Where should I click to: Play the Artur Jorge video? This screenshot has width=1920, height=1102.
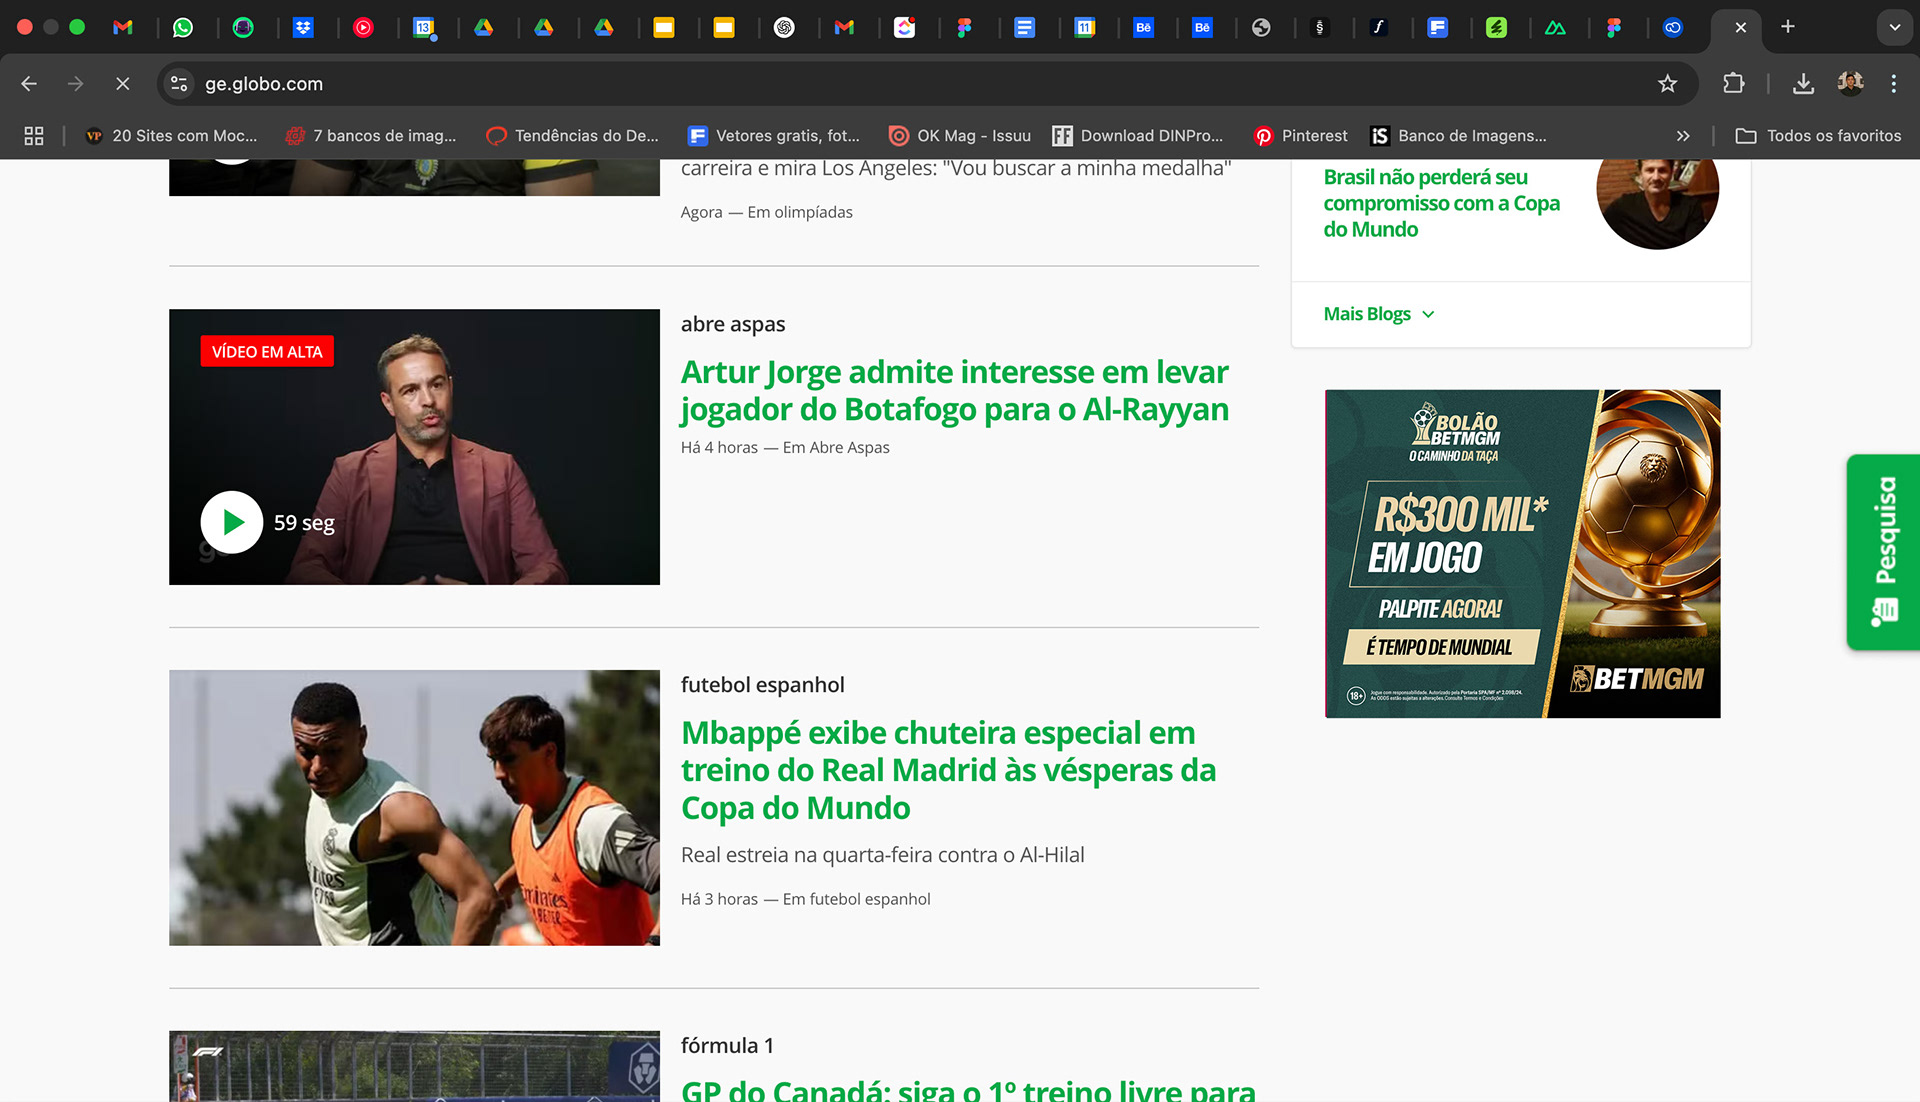[232, 522]
